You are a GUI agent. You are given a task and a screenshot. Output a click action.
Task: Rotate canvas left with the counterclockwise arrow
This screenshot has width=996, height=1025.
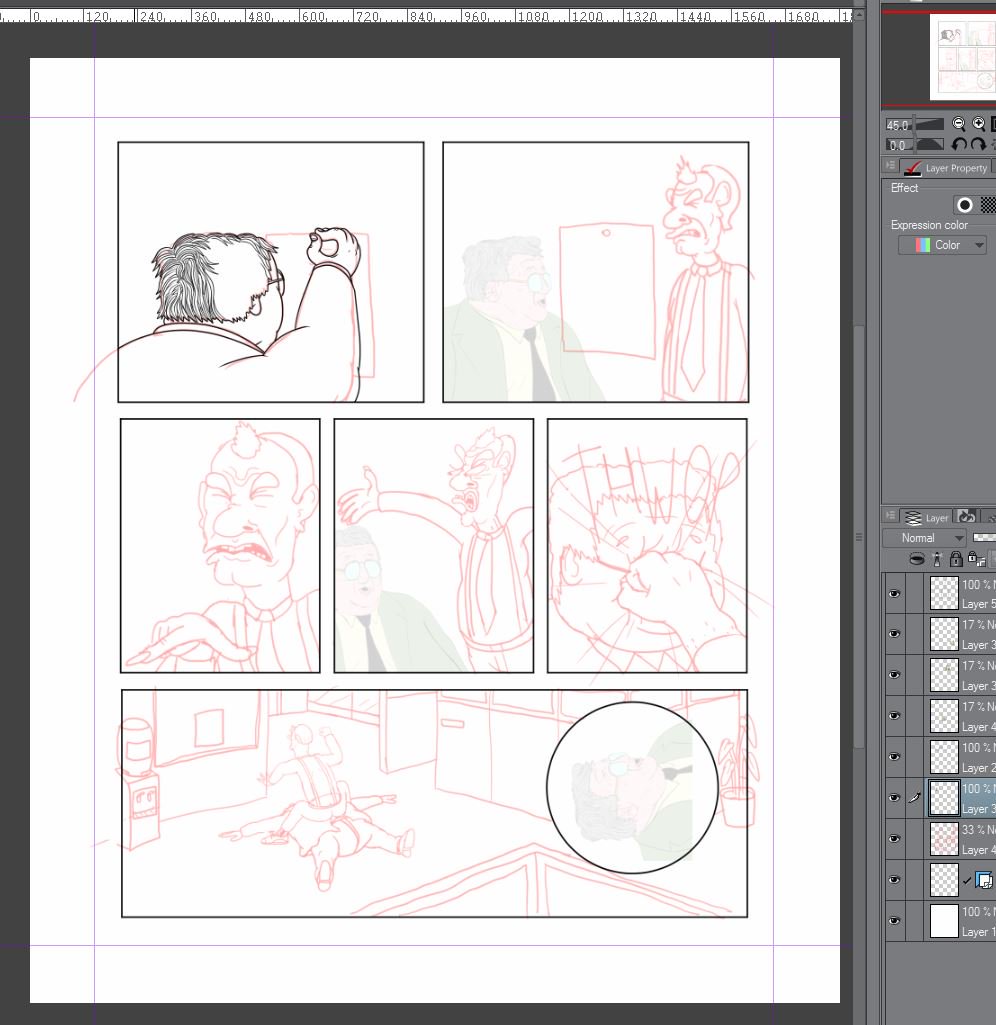point(959,144)
